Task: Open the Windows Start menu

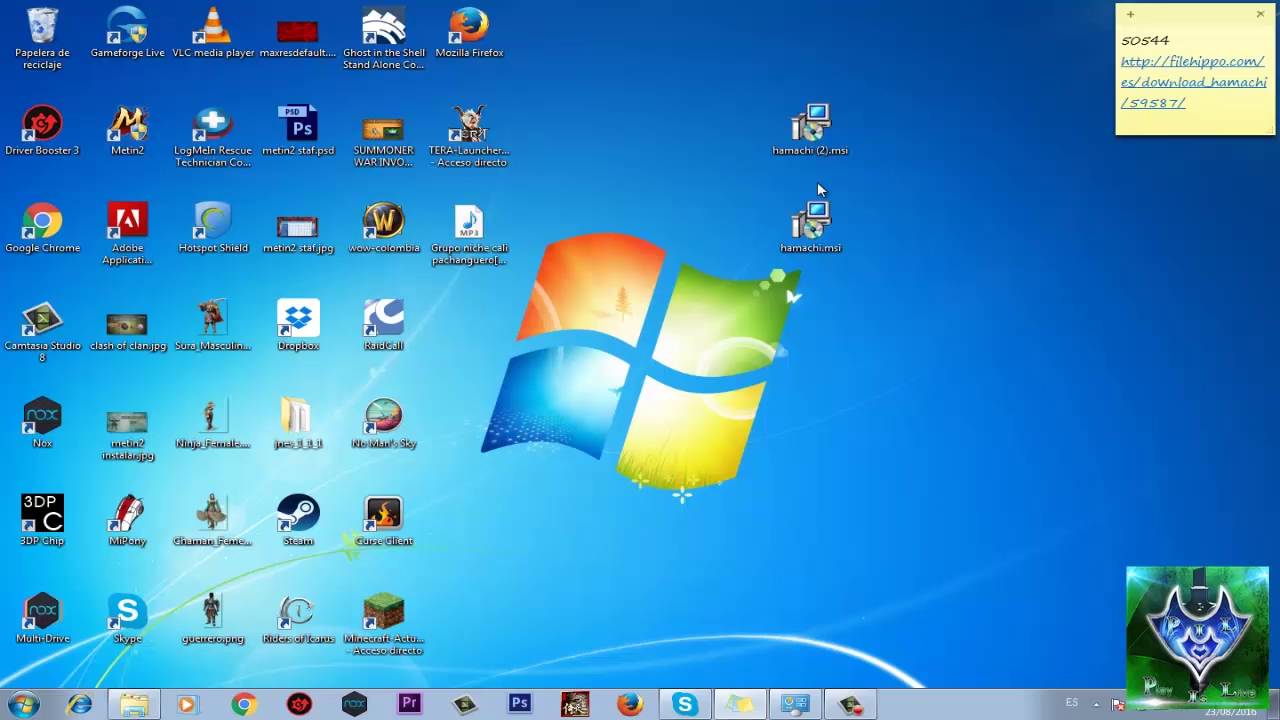Action: coord(22,704)
